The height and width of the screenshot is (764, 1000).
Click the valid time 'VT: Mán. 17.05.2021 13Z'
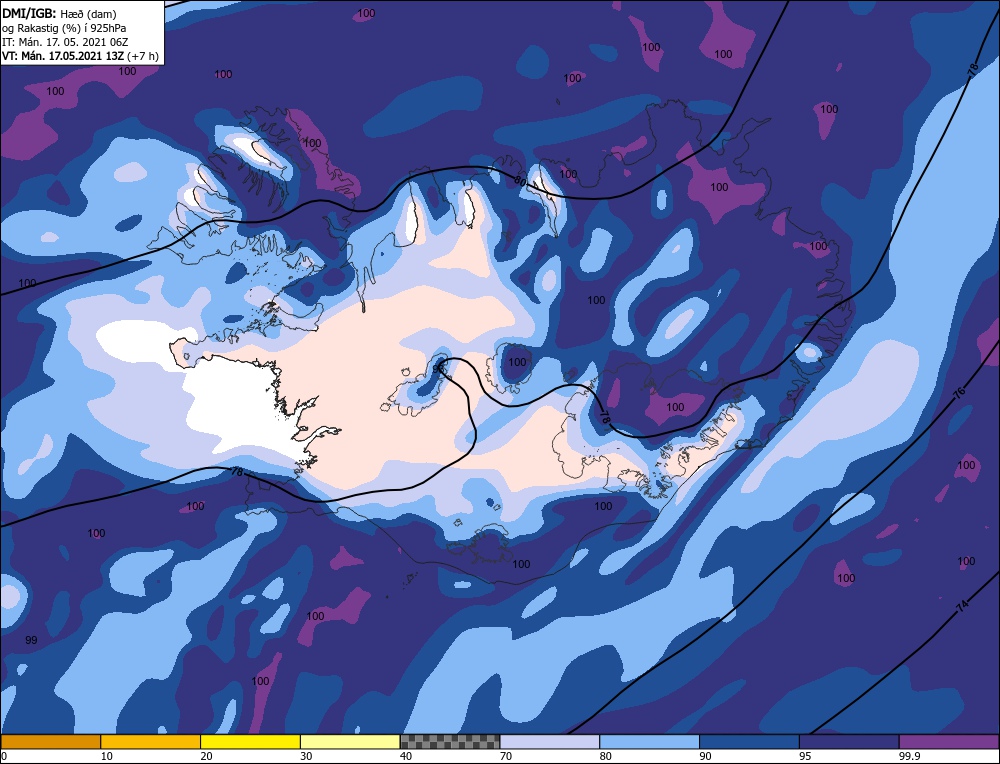(x=63, y=56)
